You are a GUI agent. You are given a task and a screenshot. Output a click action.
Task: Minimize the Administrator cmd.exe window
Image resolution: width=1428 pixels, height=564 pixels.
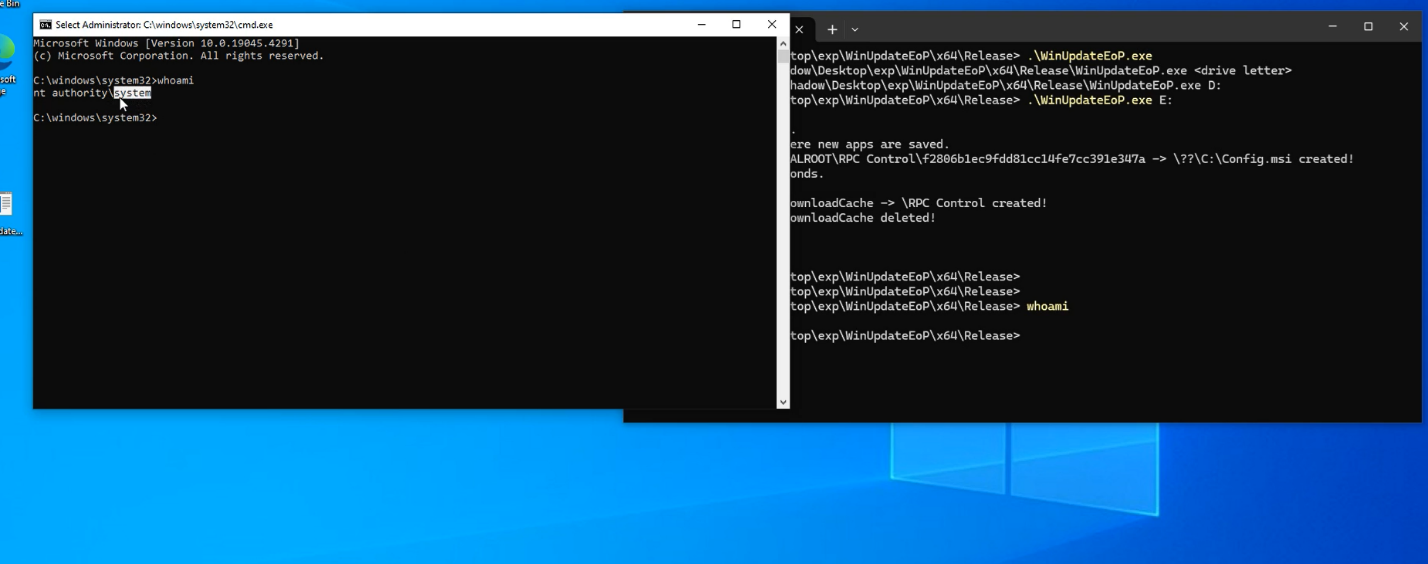click(x=701, y=24)
